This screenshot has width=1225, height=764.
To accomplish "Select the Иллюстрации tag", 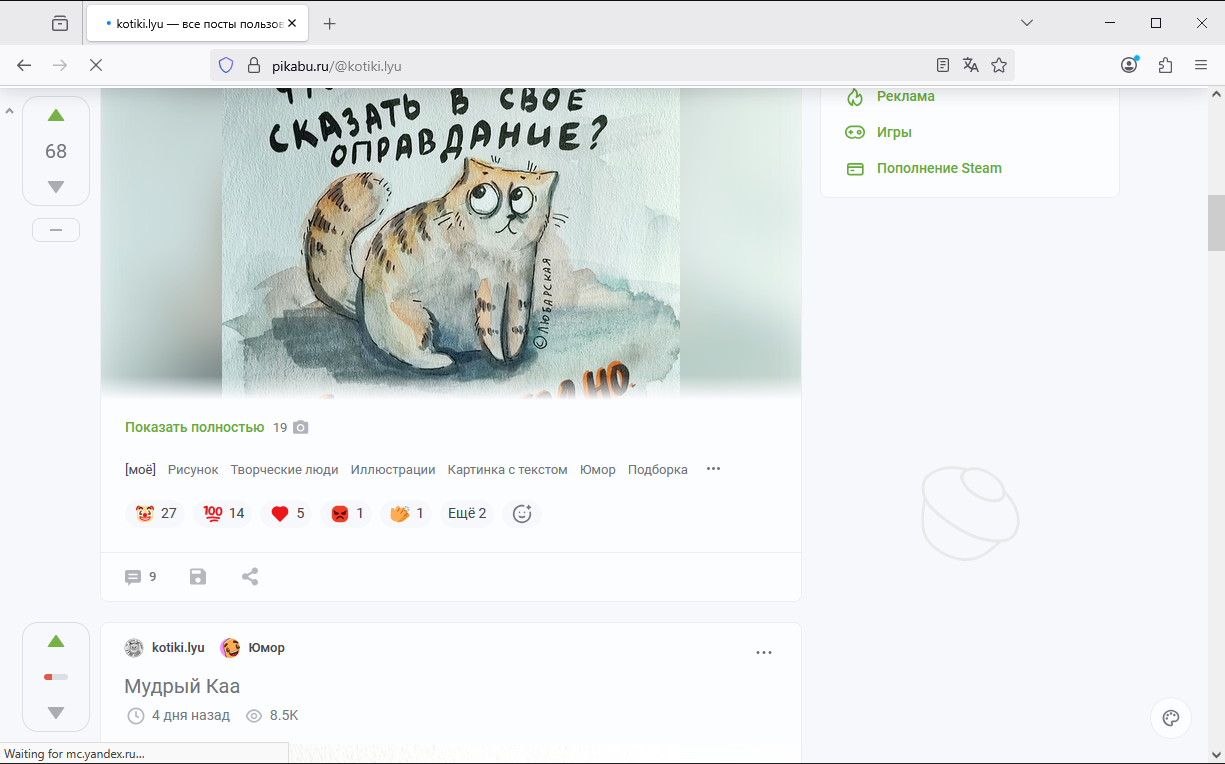I will [393, 469].
